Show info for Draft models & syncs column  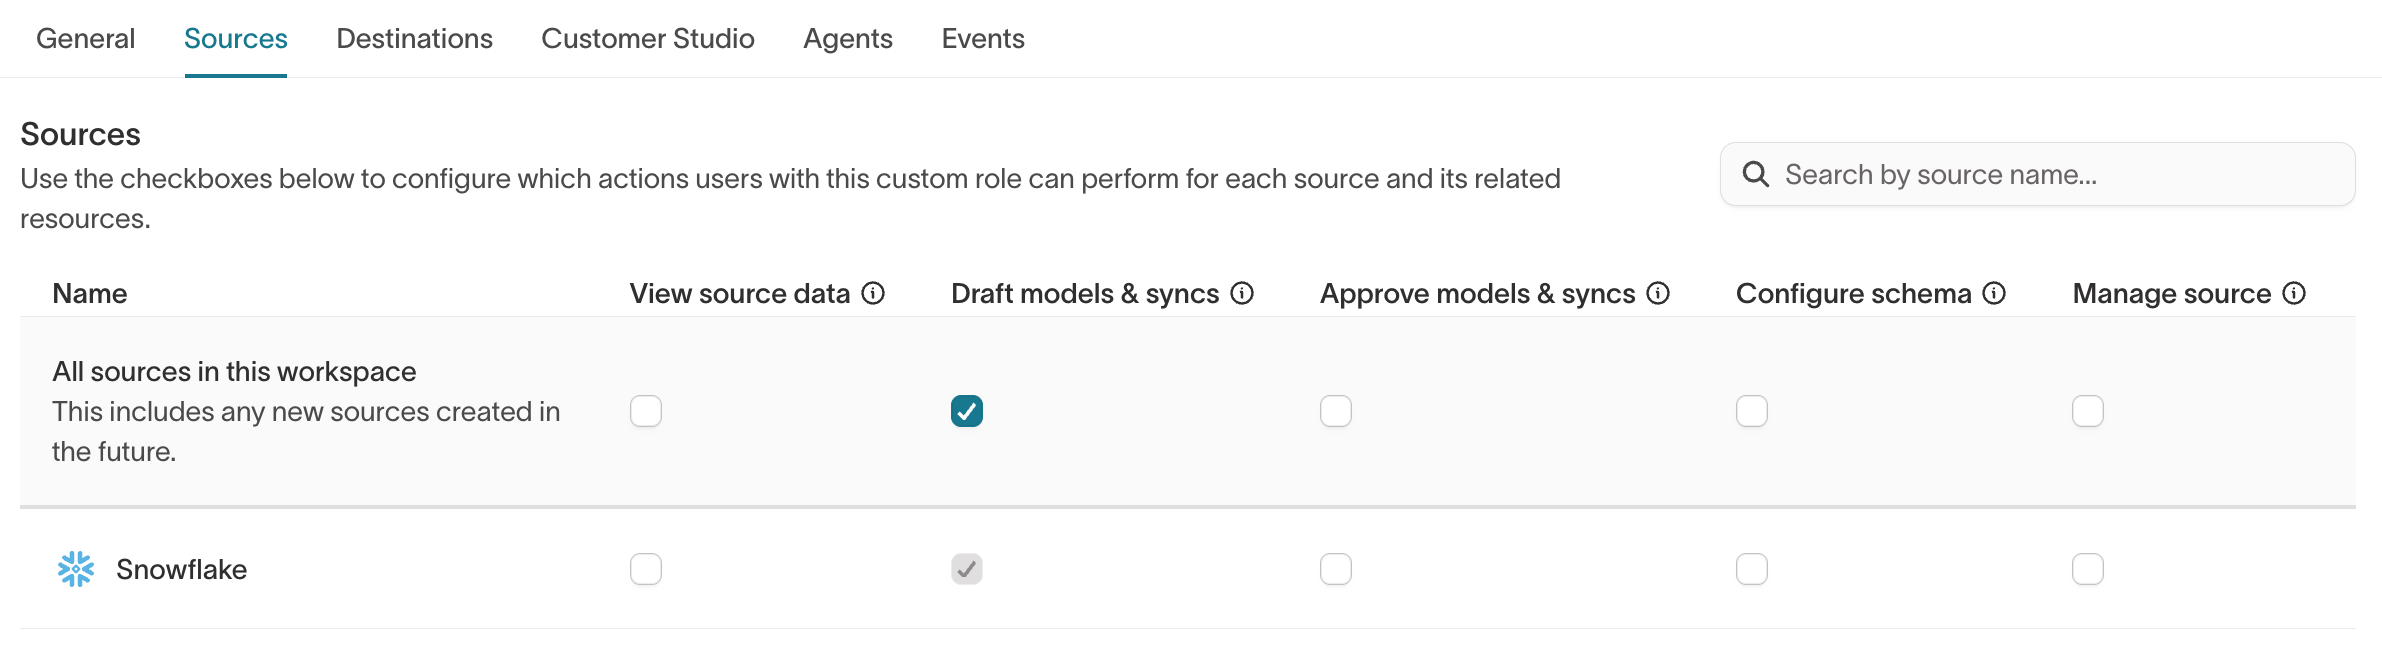(x=1242, y=293)
